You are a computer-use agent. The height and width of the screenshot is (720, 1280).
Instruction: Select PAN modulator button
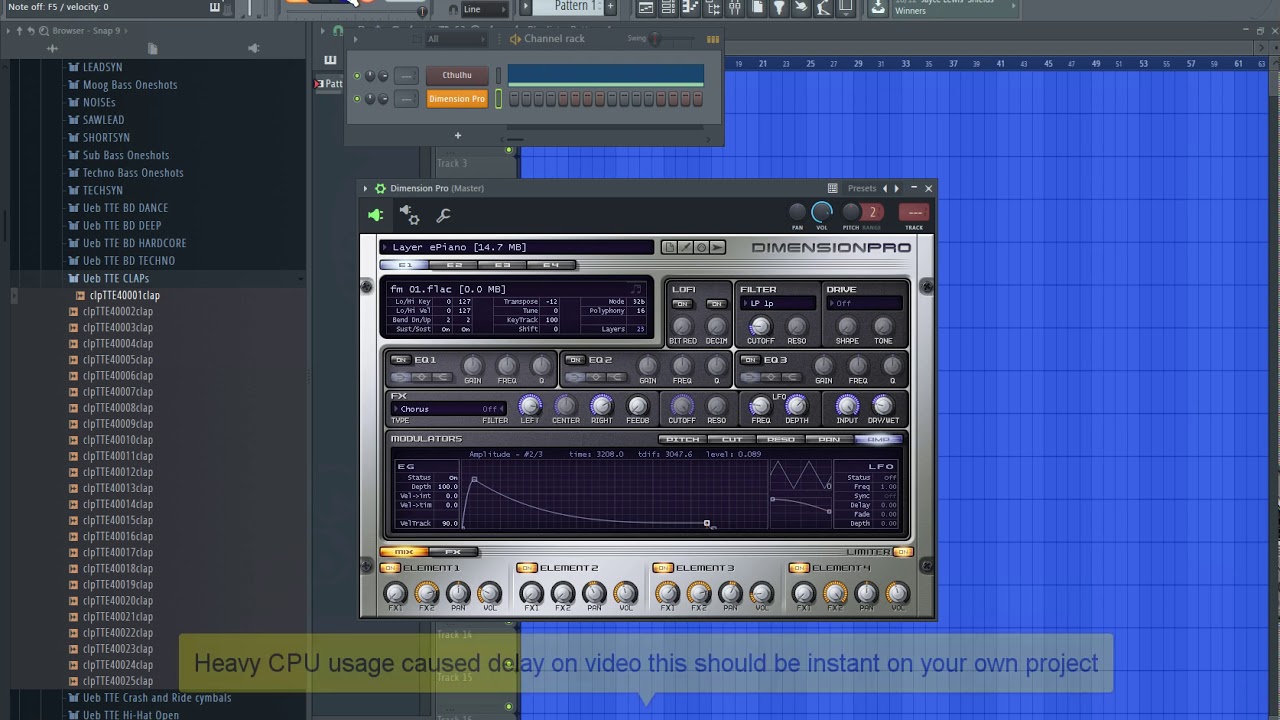(830, 439)
